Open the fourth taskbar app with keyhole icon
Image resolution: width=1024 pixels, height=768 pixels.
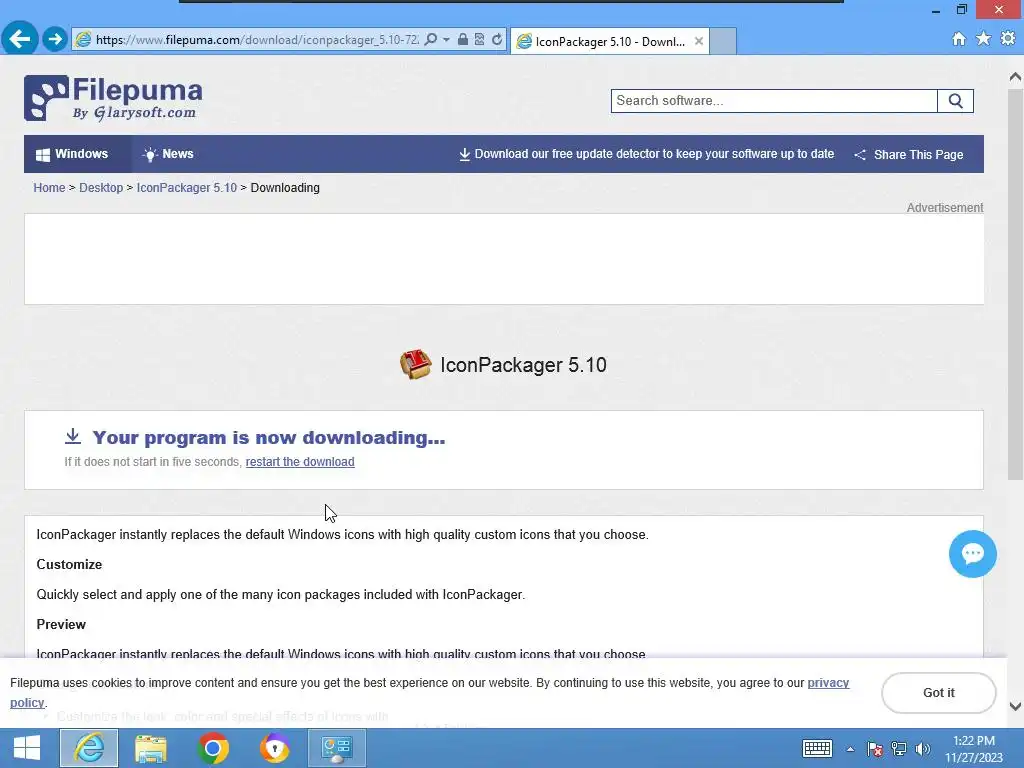[275, 748]
